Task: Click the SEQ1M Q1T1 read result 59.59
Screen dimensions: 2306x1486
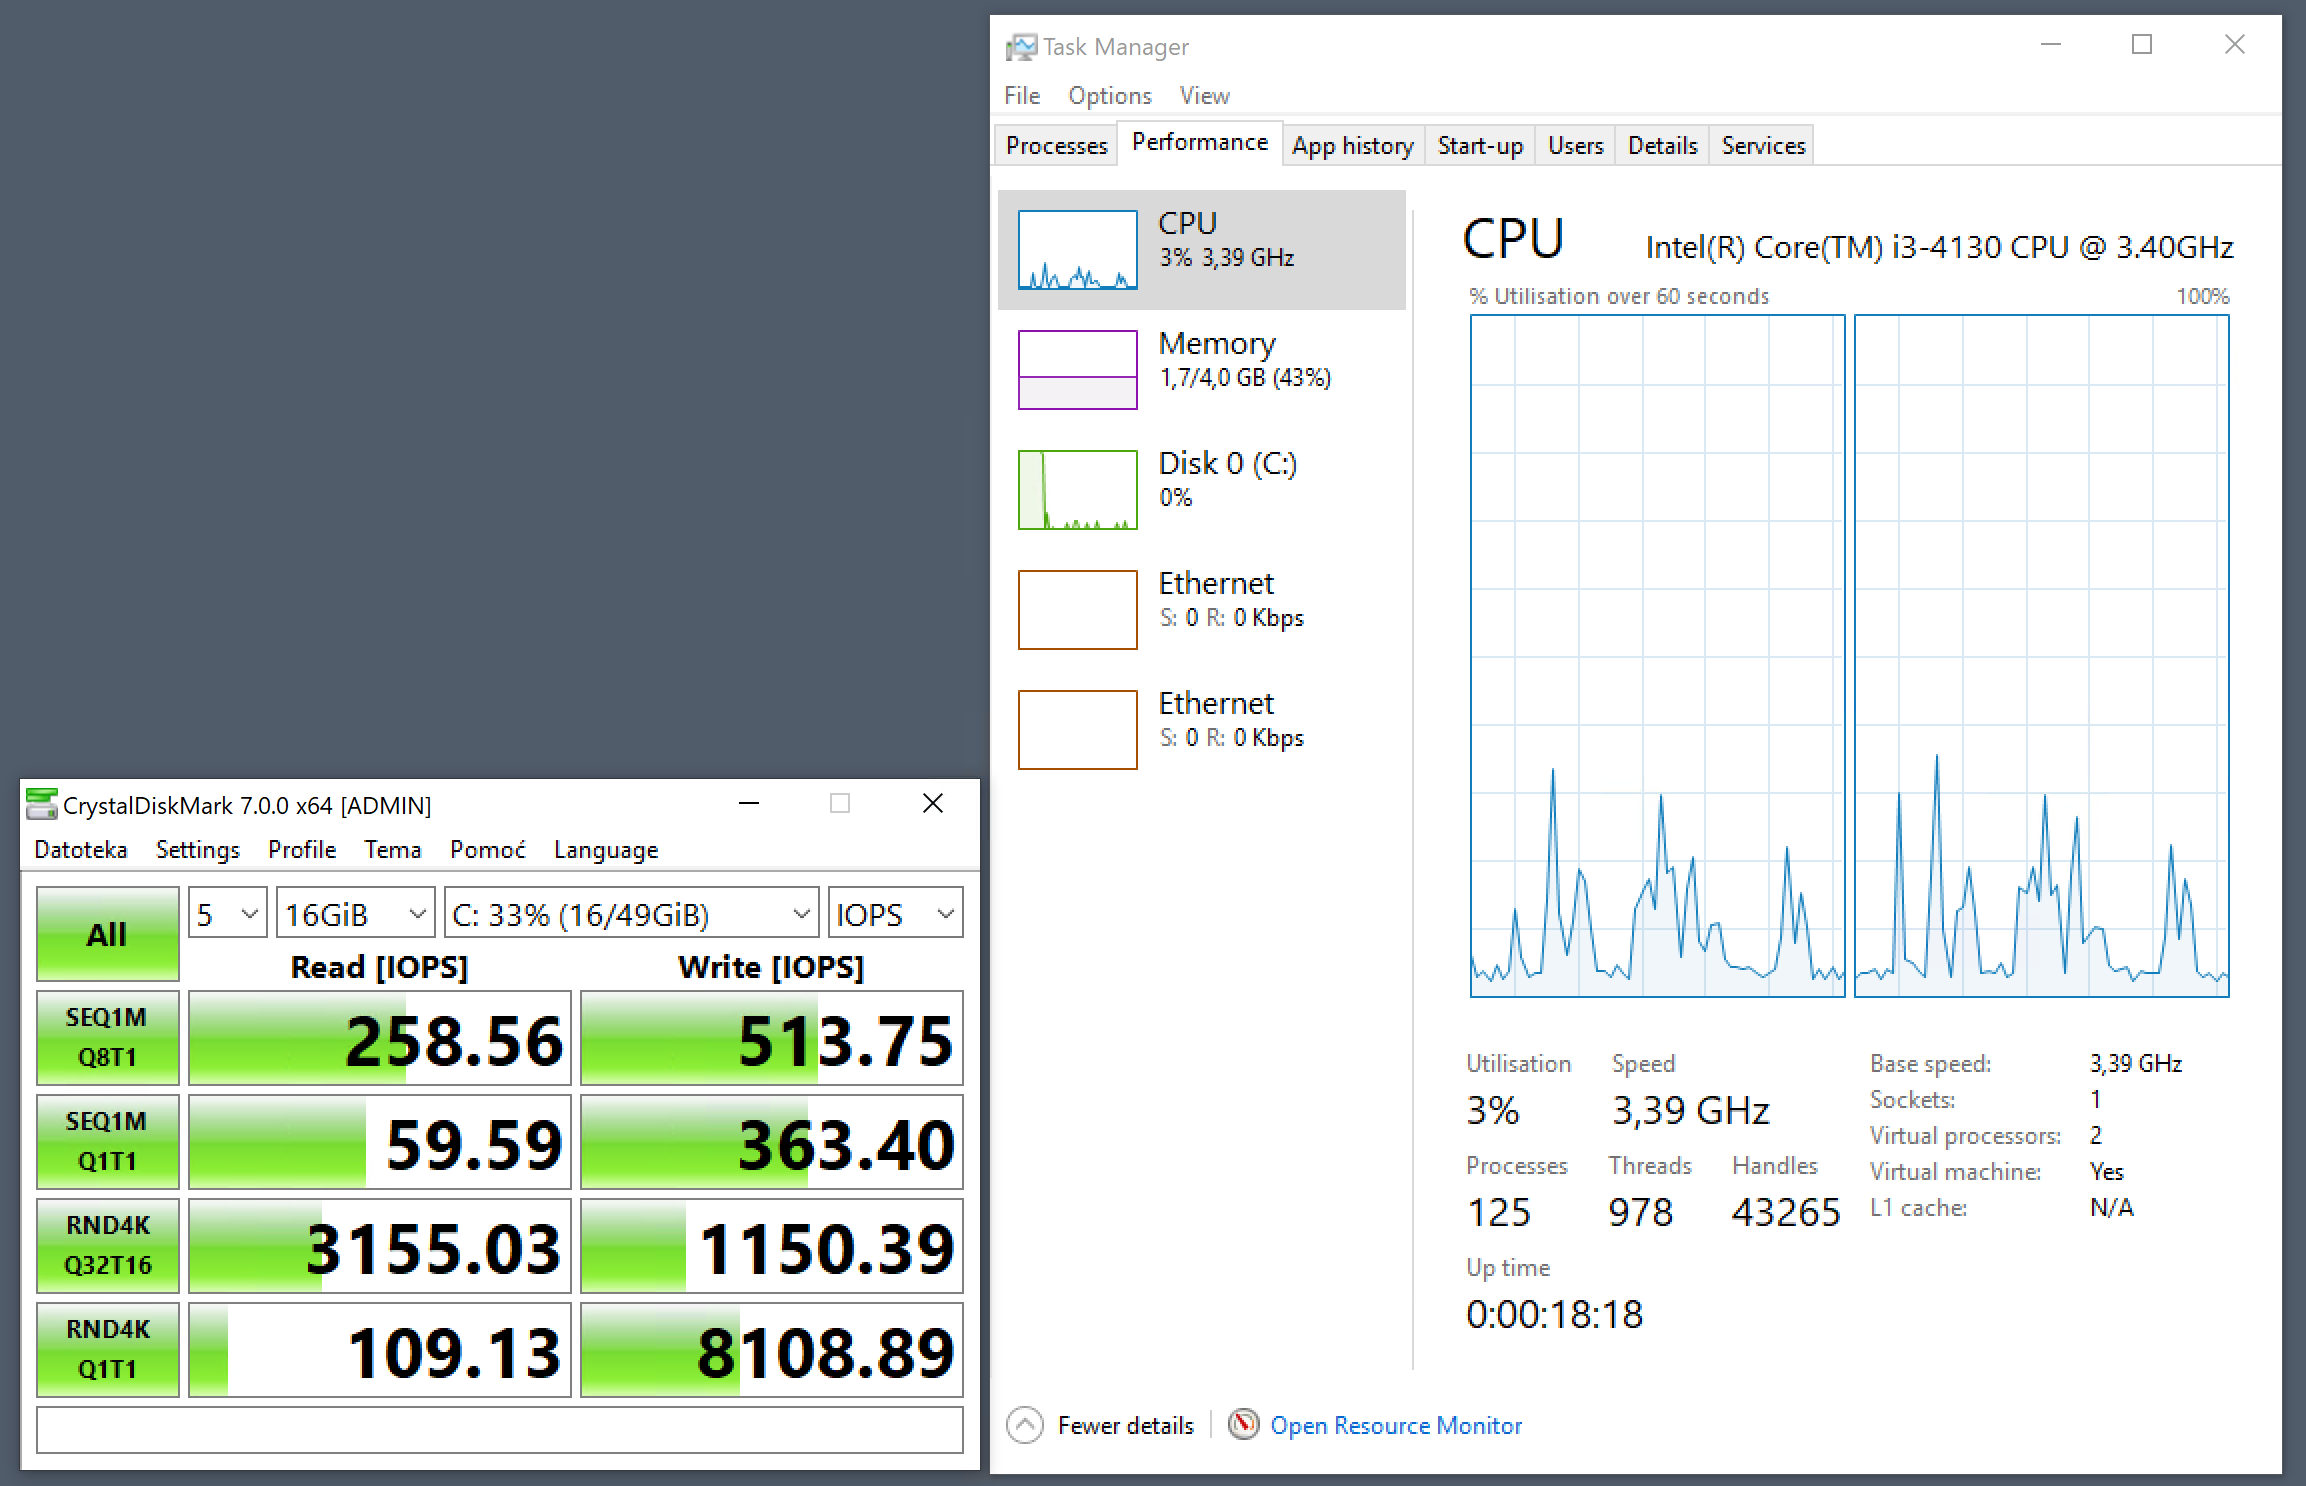Action: pyautogui.click(x=380, y=1142)
